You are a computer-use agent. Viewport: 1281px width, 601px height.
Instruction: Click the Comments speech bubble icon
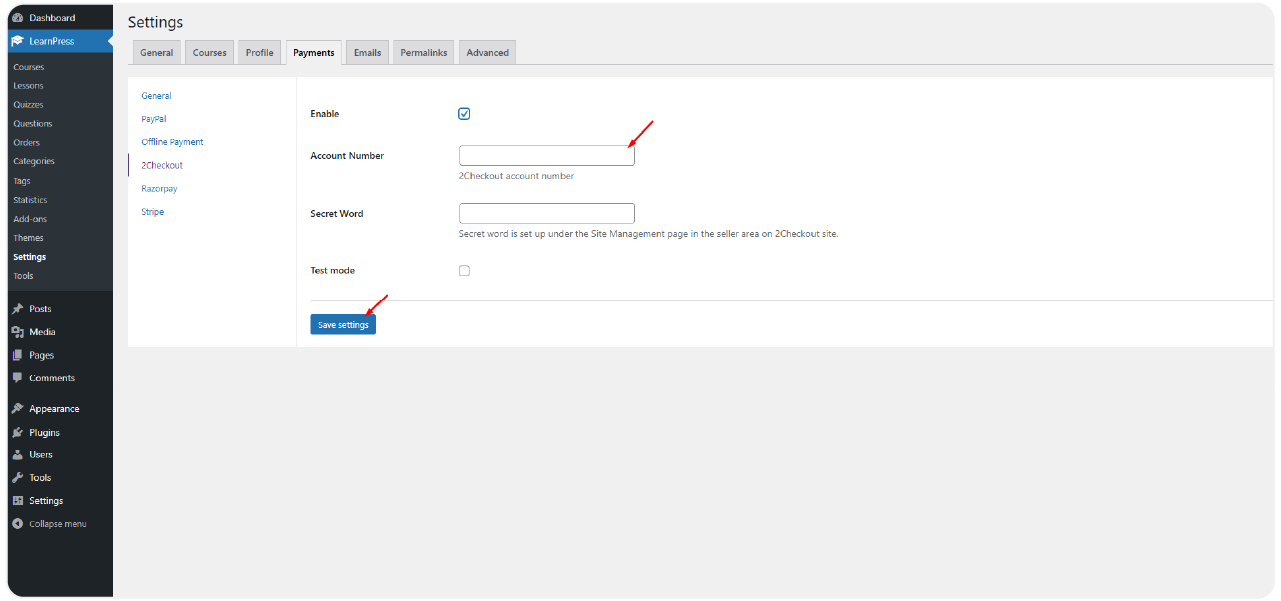click(x=18, y=378)
